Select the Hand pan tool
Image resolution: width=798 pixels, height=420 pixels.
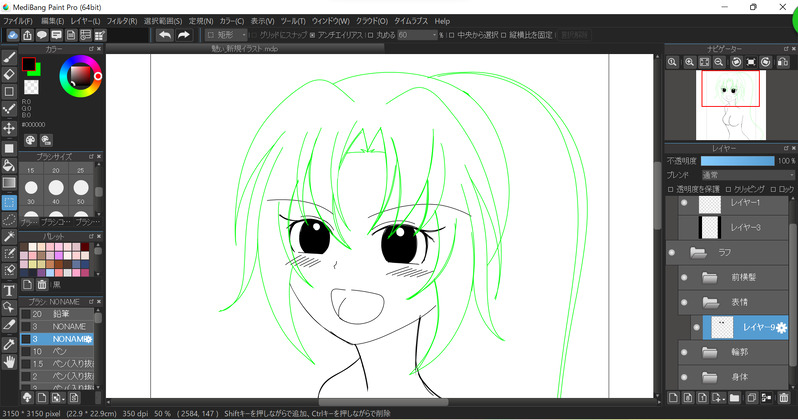point(9,362)
